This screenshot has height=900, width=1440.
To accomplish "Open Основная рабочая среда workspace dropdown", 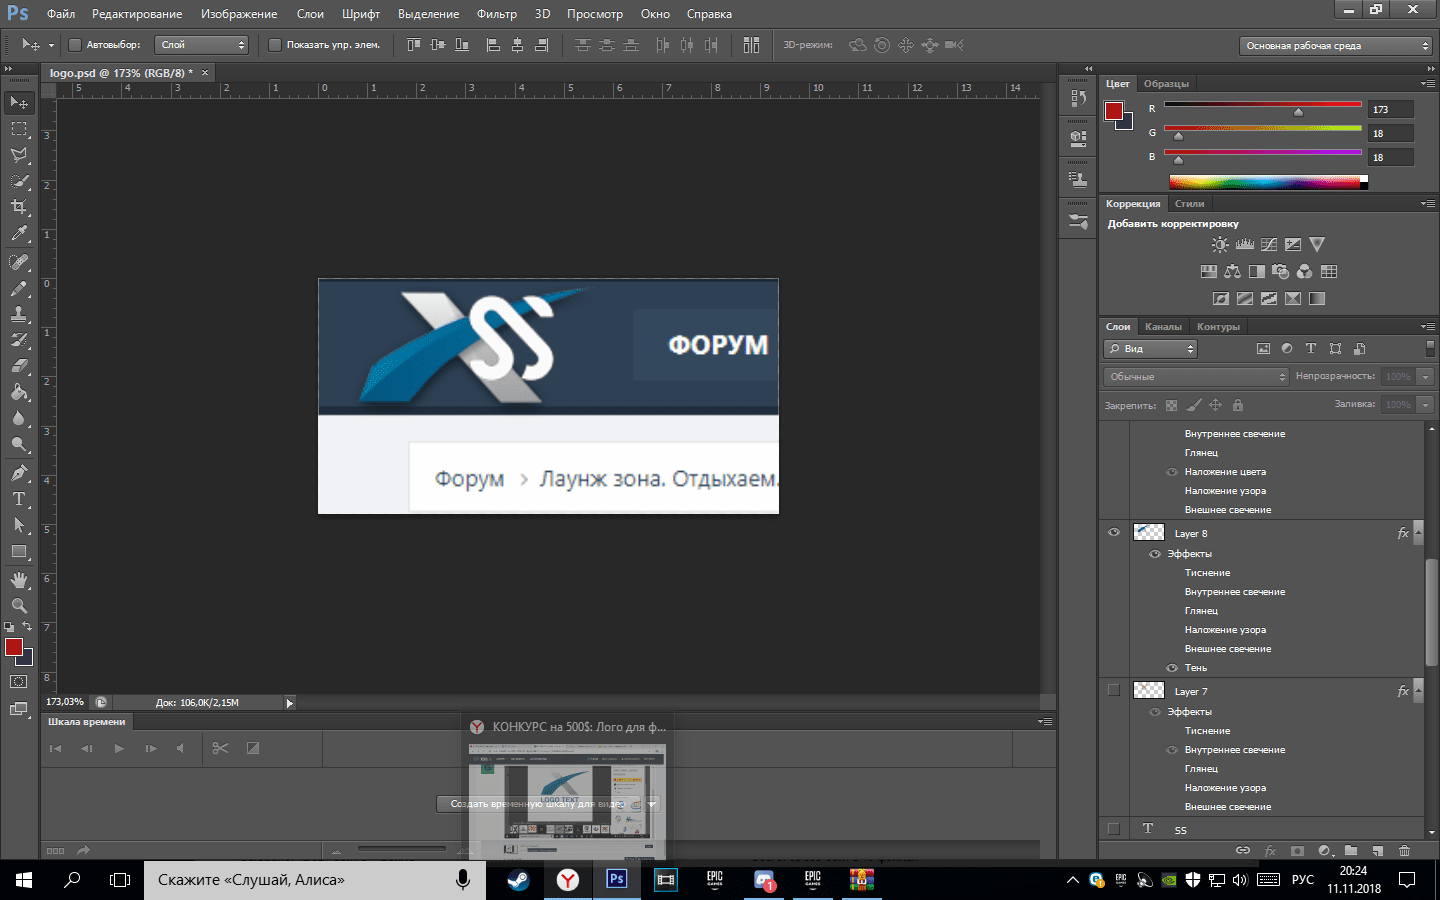I will click(x=1336, y=46).
